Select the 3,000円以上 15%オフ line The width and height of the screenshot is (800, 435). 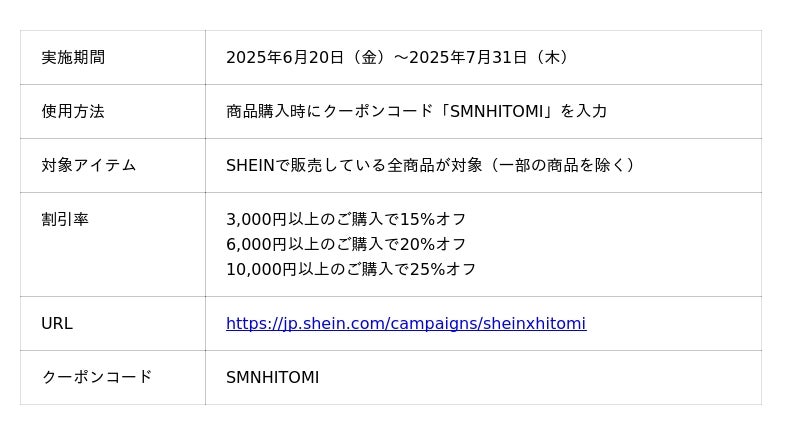pyautogui.click(x=346, y=220)
